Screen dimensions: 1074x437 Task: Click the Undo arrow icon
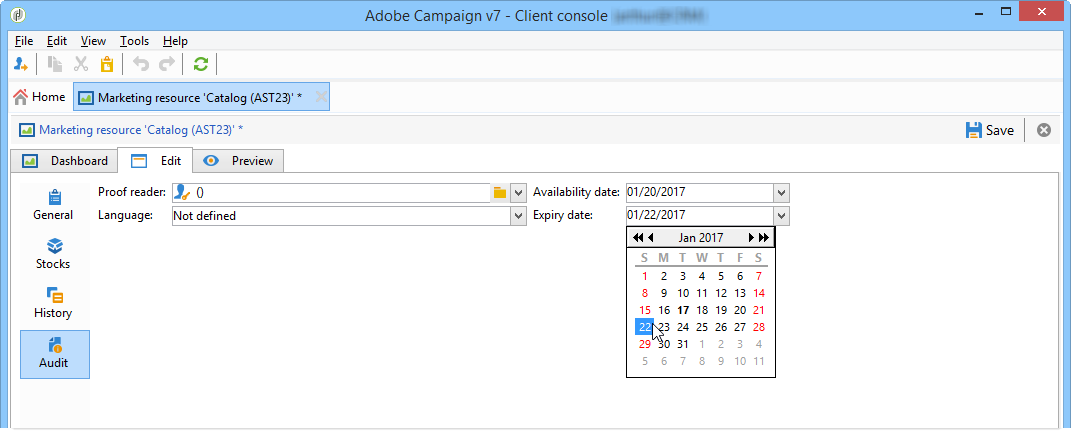140,64
